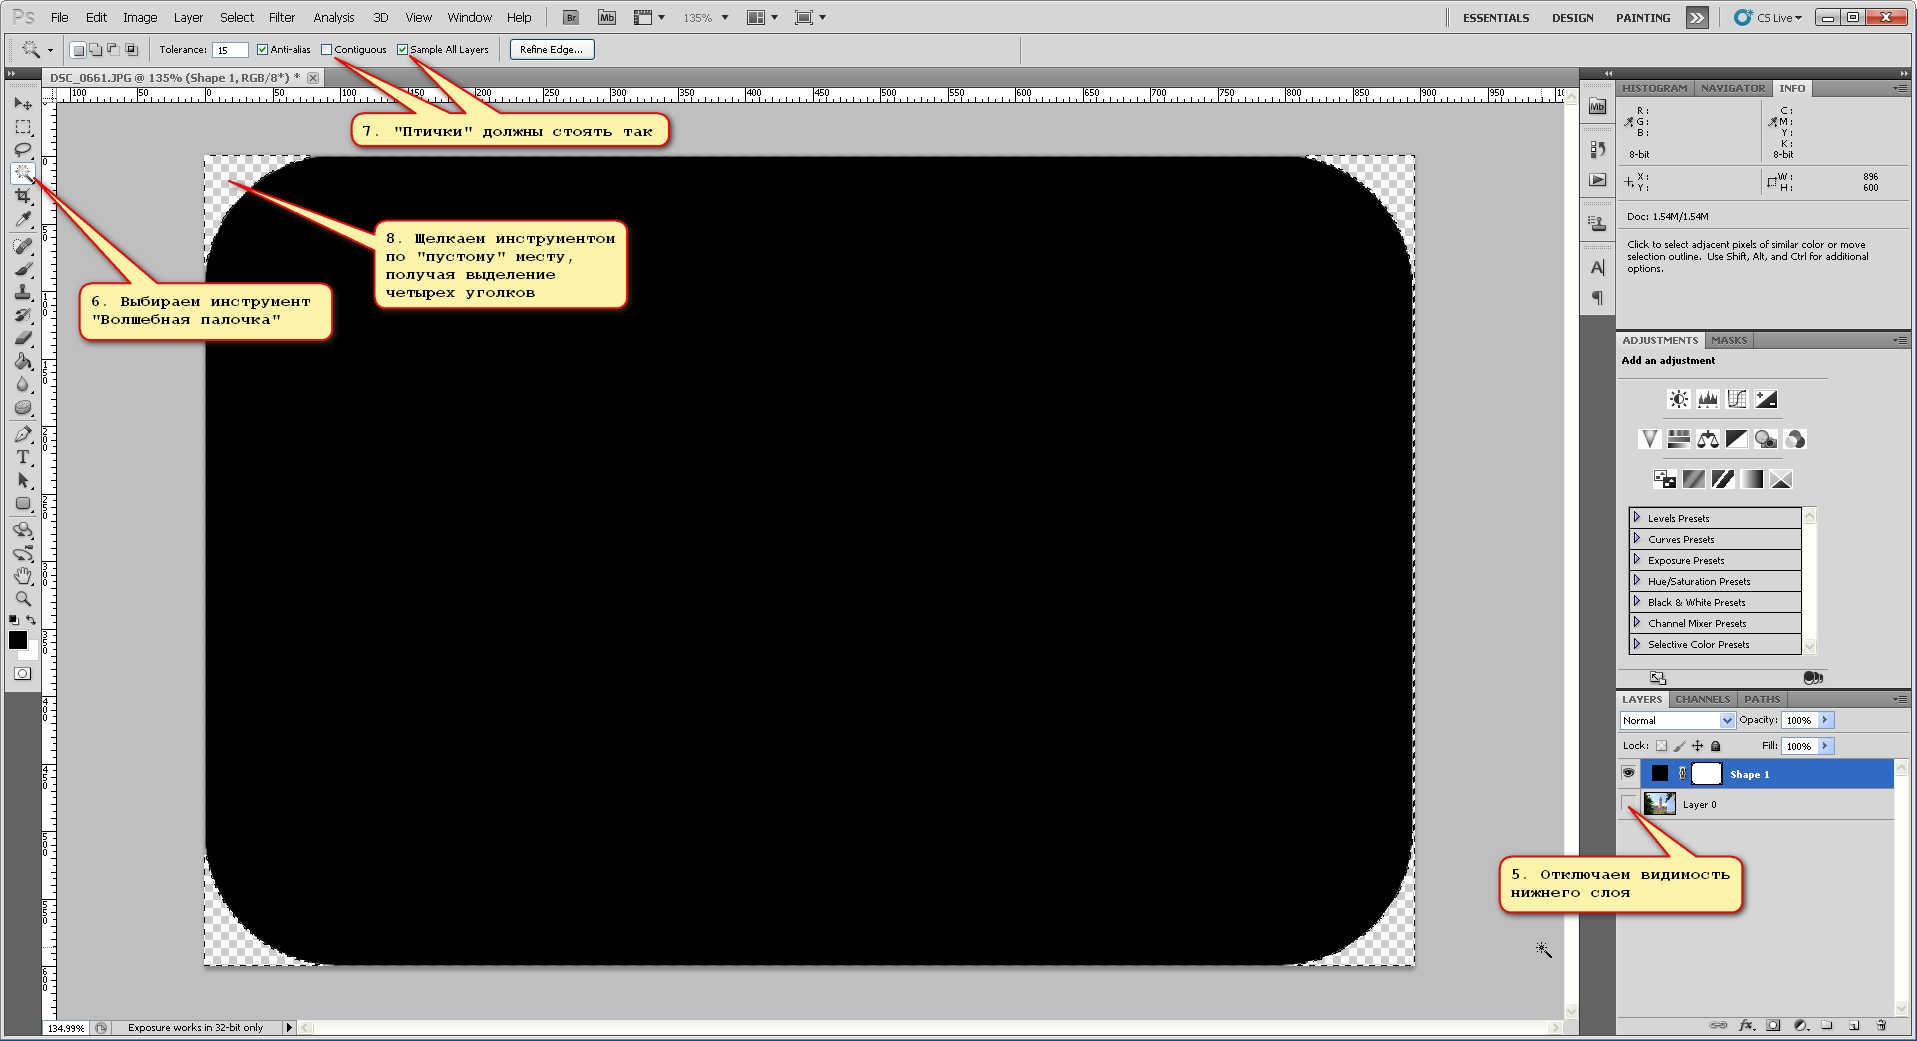Click the foreground color swatch

[17, 640]
